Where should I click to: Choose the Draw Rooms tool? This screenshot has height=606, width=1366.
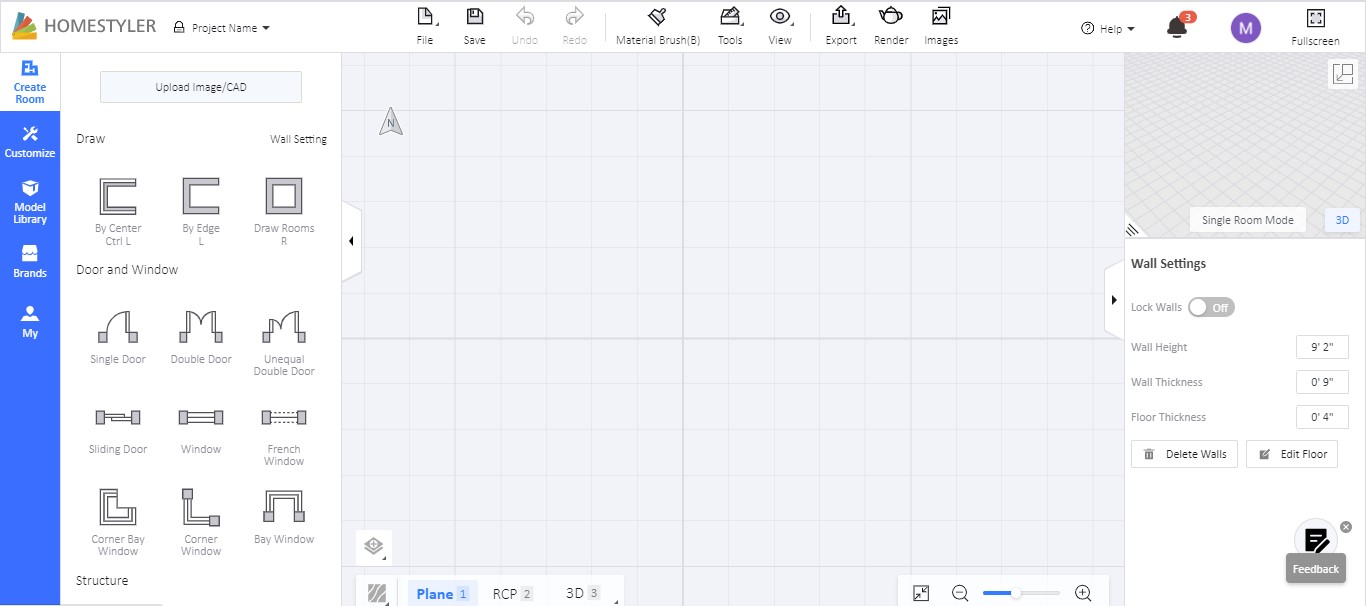(x=284, y=196)
